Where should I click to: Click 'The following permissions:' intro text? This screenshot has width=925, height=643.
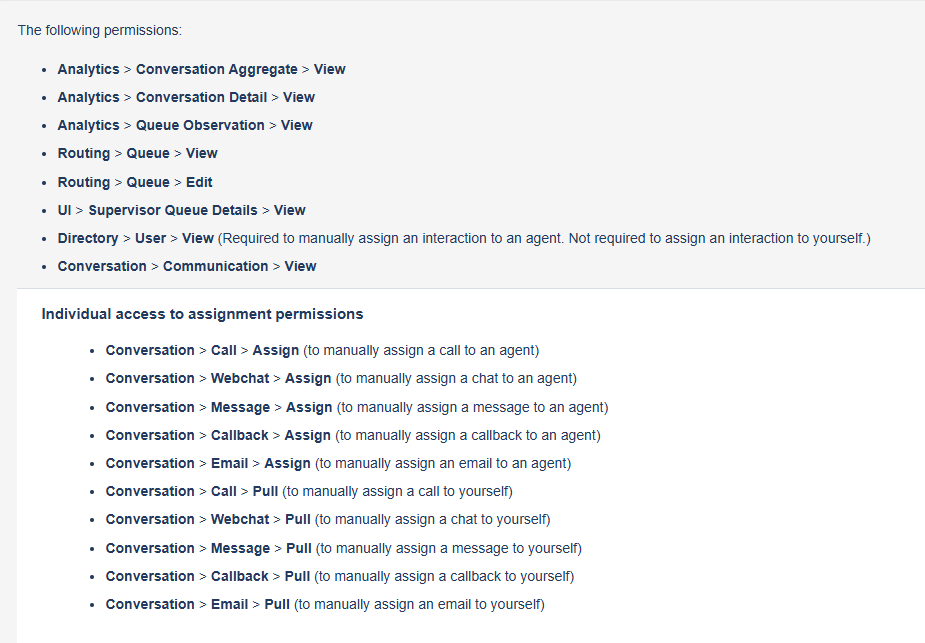(100, 30)
